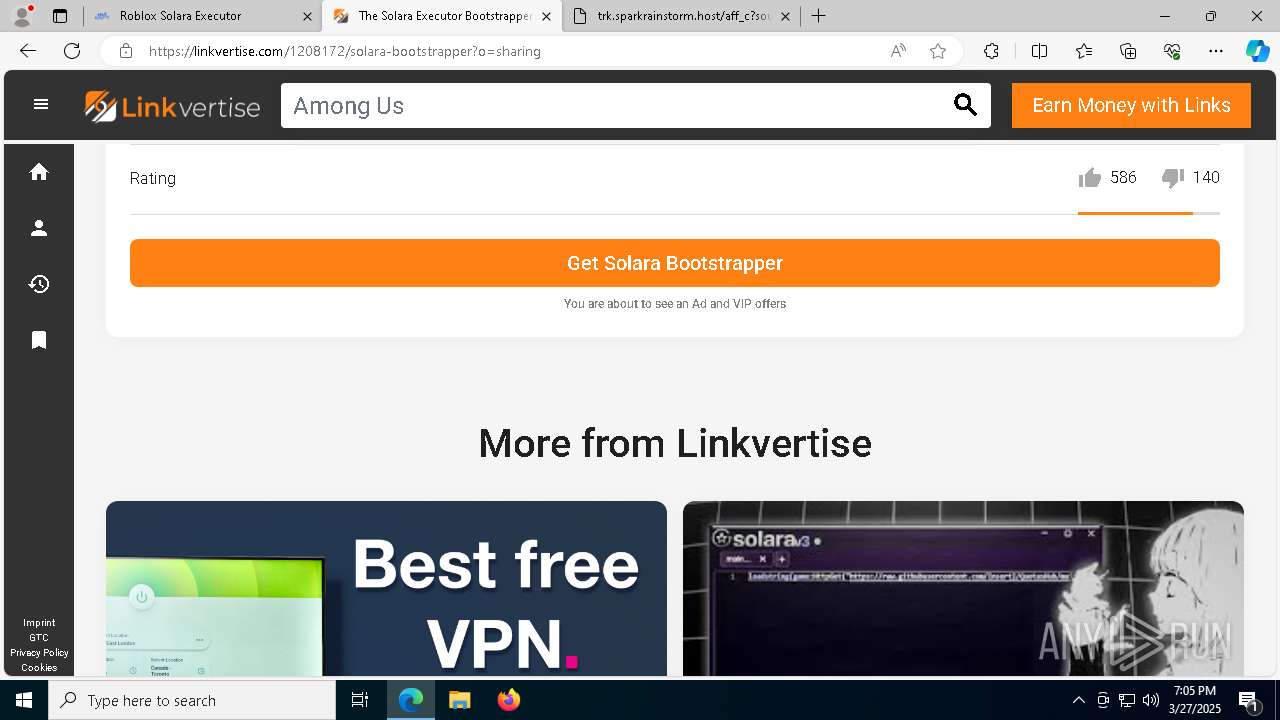
Task: Open the Windows Start menu
Action: pos(24,700)
